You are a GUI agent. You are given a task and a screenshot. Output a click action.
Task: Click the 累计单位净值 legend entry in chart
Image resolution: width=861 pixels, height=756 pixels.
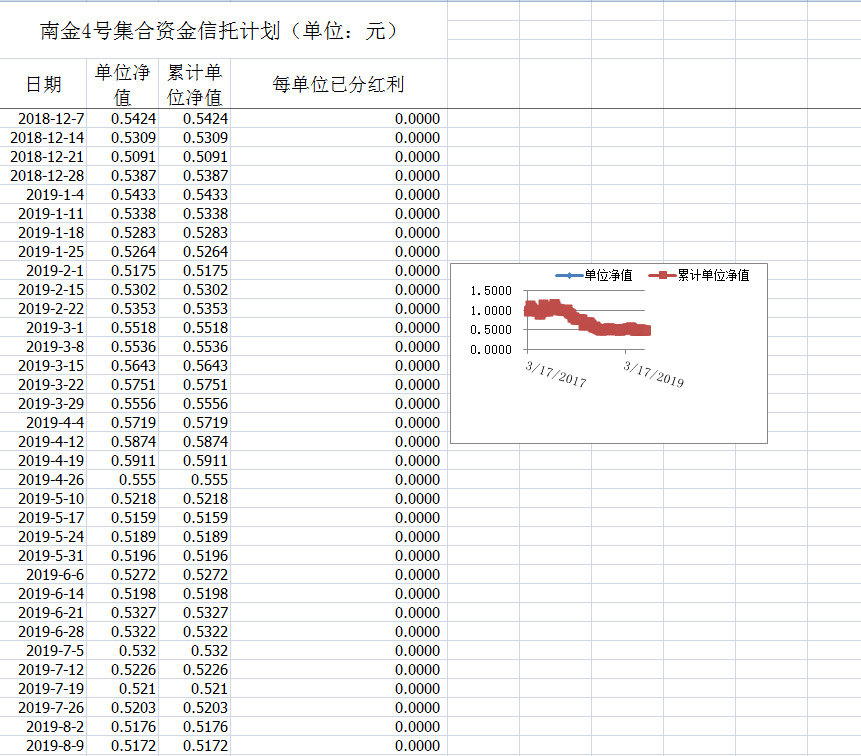698,275
